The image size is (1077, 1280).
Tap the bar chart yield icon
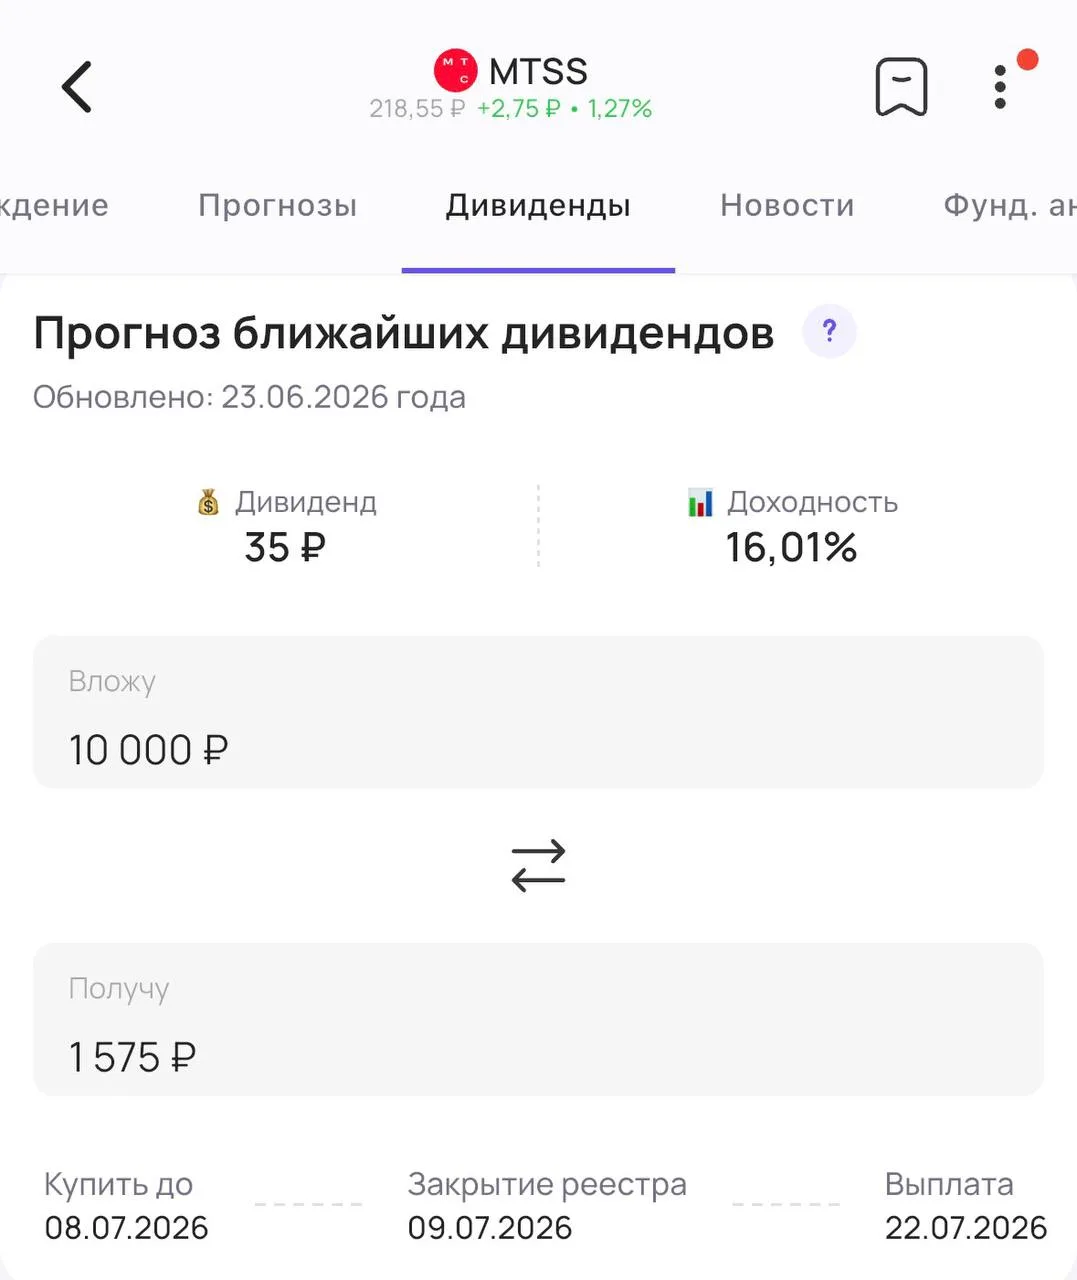pos(700,502)
